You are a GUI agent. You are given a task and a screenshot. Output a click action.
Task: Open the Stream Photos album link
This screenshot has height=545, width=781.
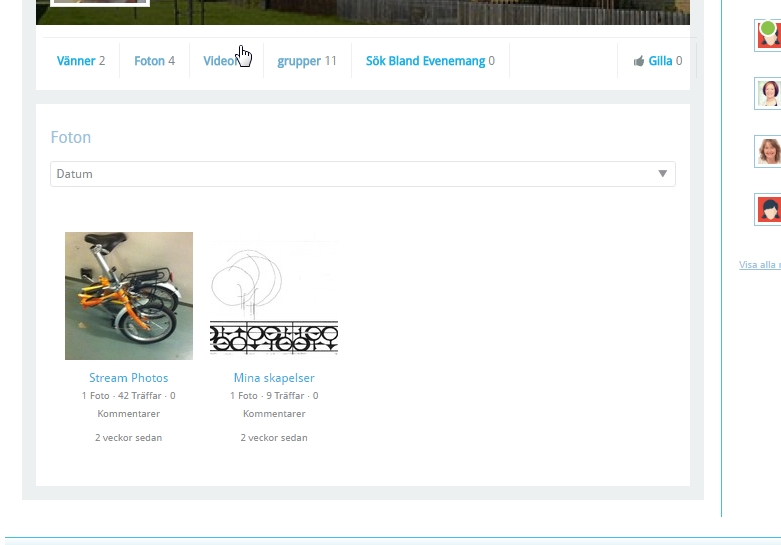(129, 378)
